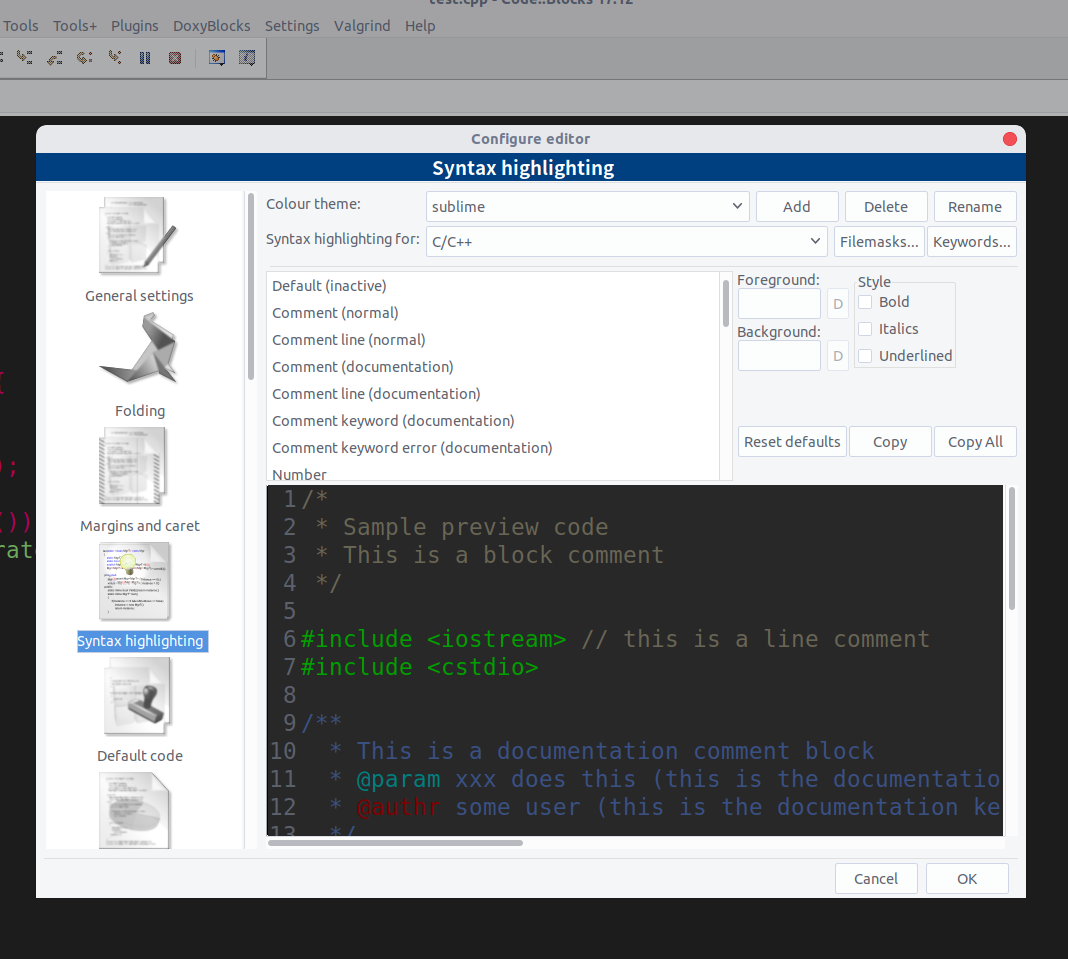The width and height of the screenshot is (1068, 959).
Task: Click the debugger Step out icon
Action: (x=54, y=58)
